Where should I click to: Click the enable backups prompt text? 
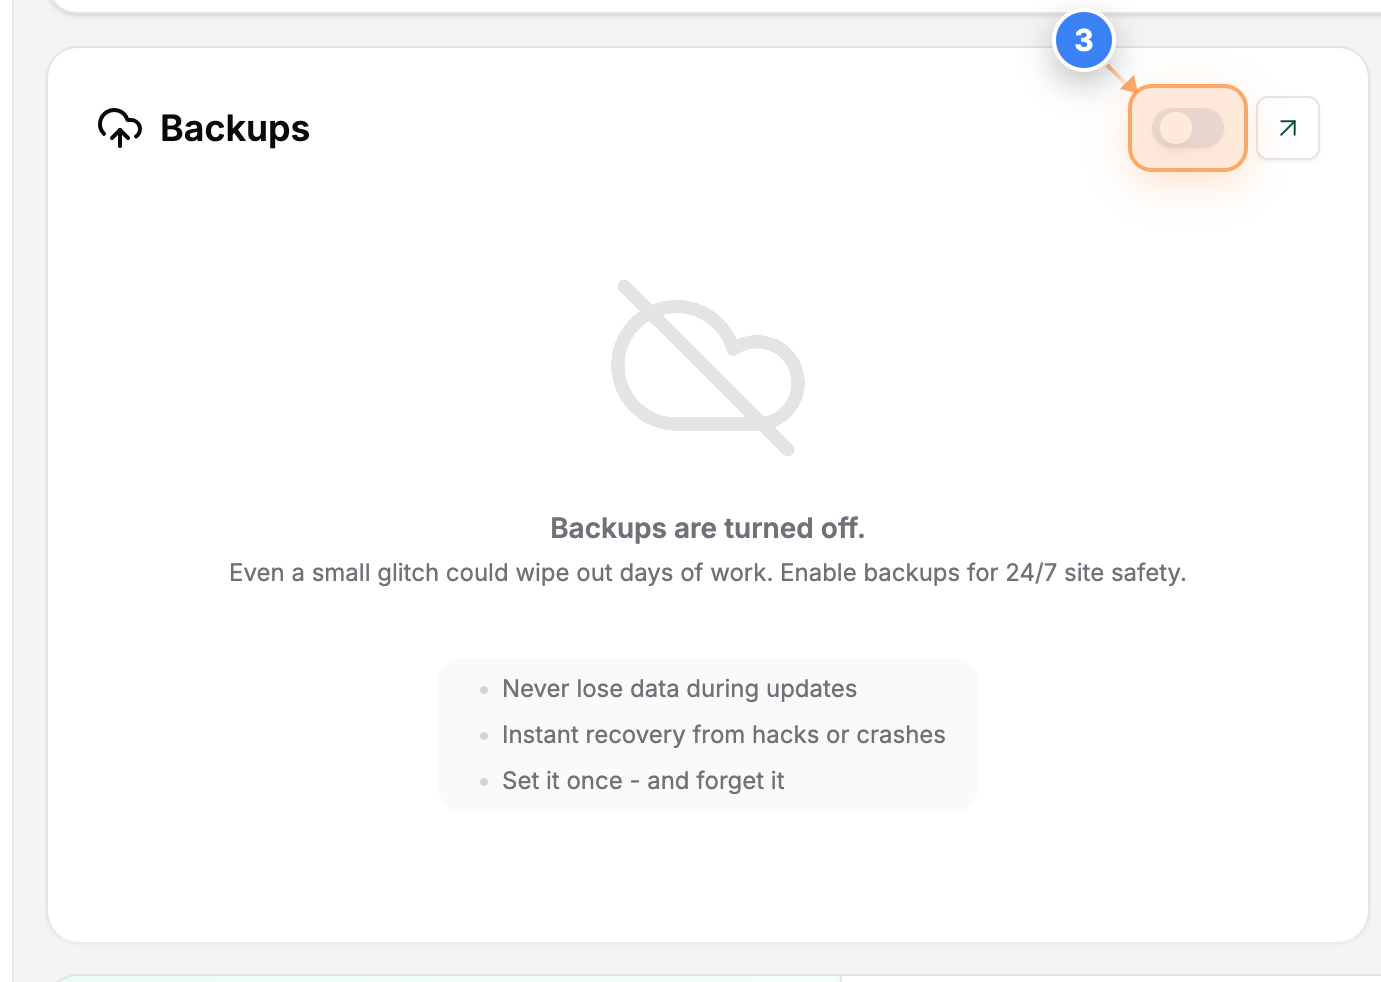pos(707,572)
